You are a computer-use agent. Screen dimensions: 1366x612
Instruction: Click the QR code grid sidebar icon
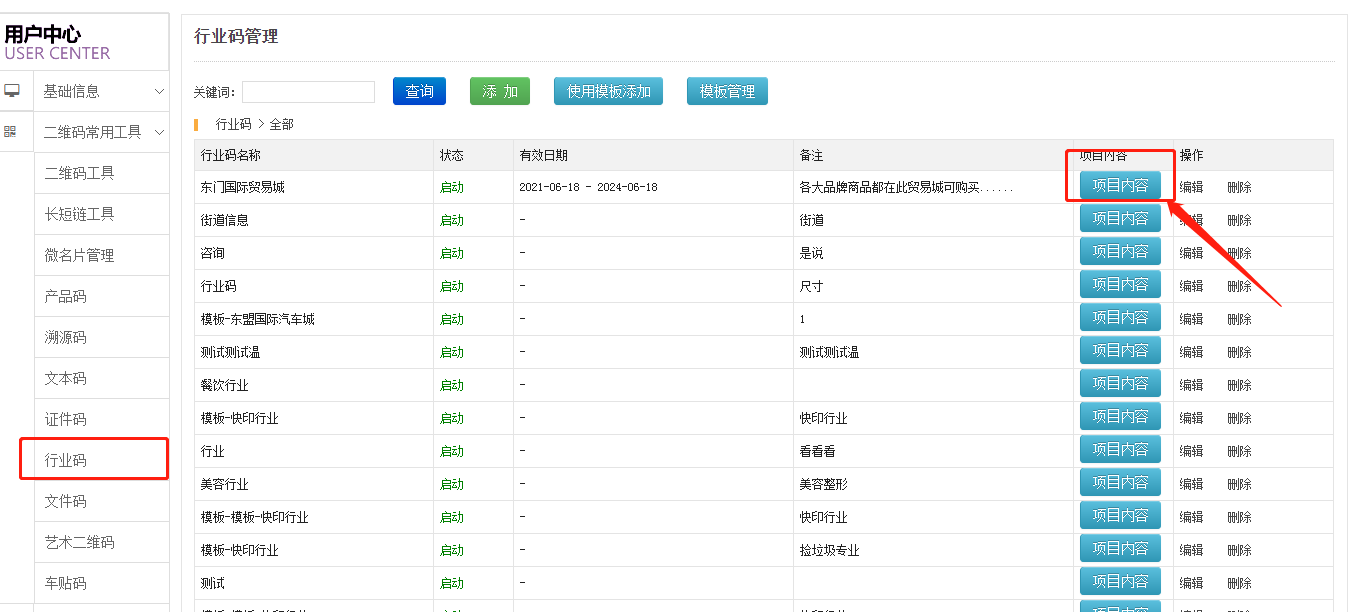point(11,131)
